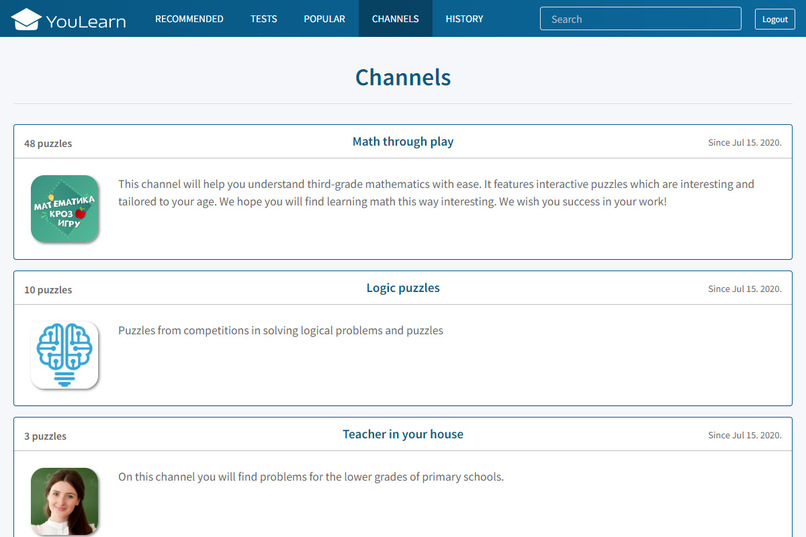
Task: Open the Logic puzzles channel title
Action: point(403,288)
